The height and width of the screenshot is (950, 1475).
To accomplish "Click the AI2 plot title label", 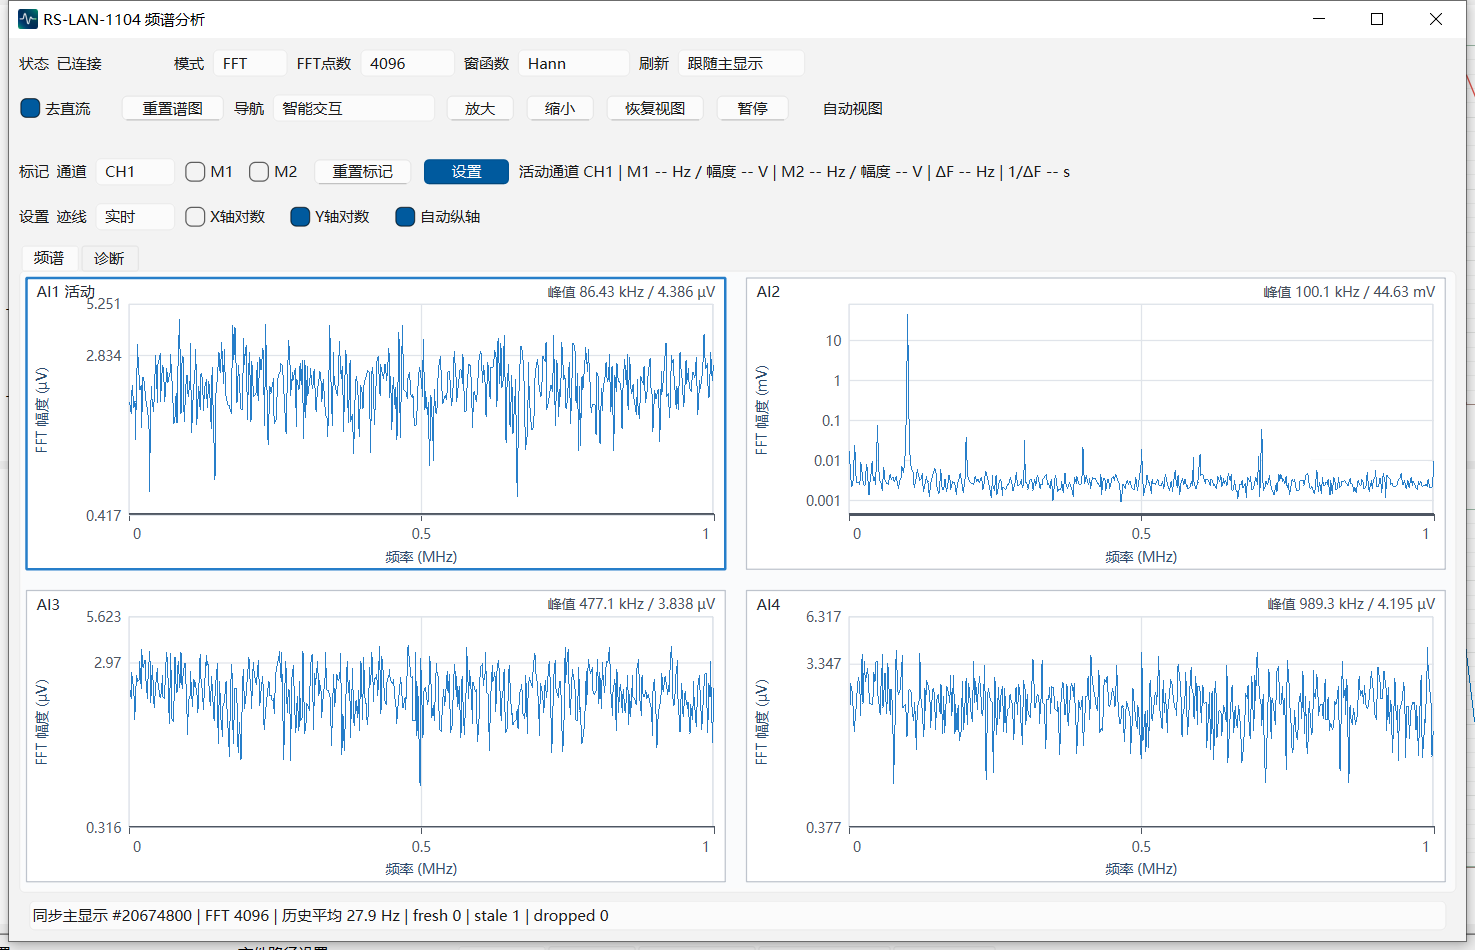I will coord(768,292).
